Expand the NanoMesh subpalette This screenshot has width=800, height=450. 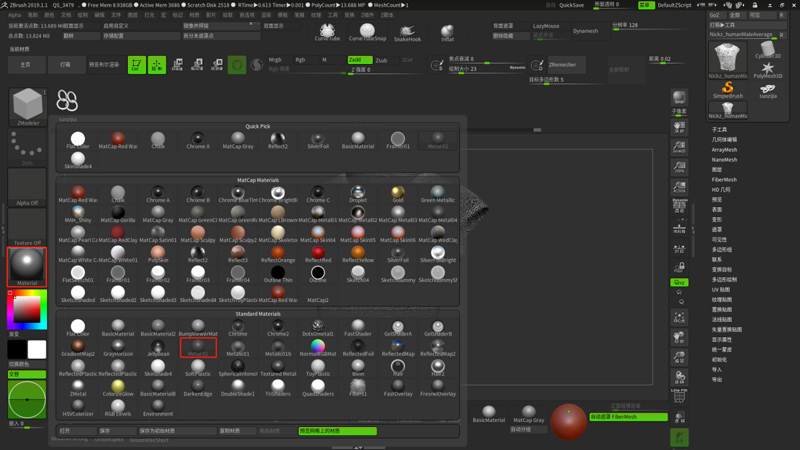pos(724,160)
